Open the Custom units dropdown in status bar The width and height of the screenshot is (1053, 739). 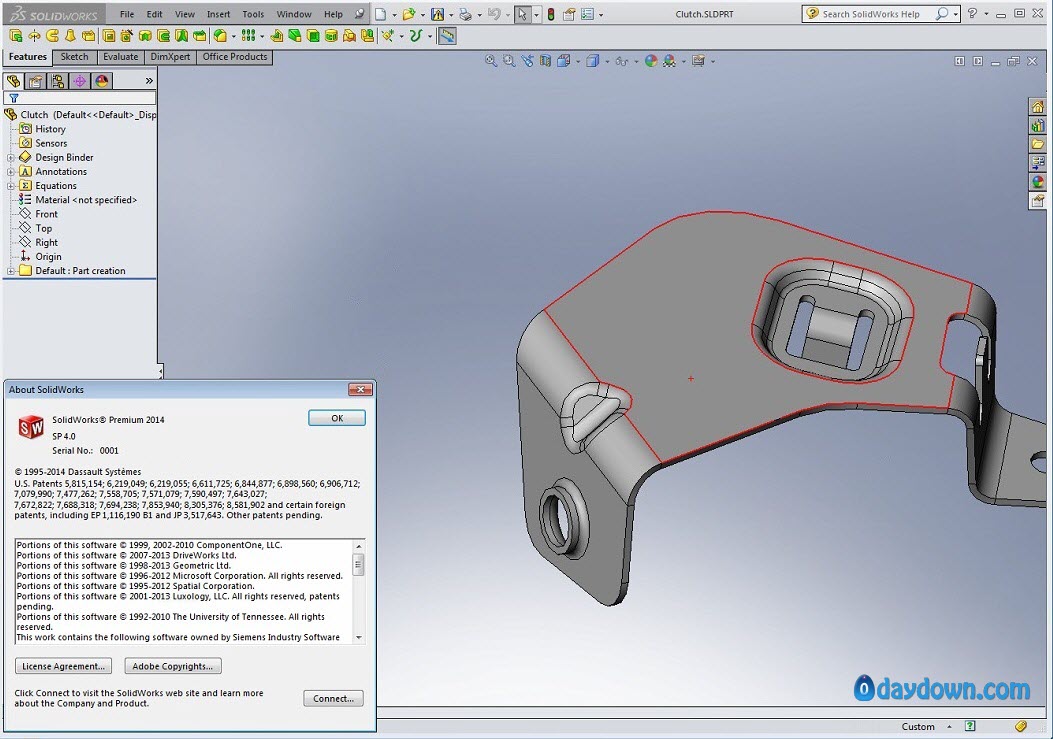coord(949,727)
